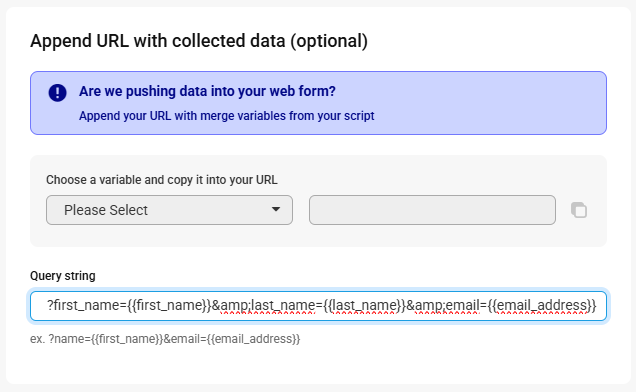This screenshot has height=392, width=636.
Task: Click {{email_address}} in the example hint line
Action: (254, 339)
